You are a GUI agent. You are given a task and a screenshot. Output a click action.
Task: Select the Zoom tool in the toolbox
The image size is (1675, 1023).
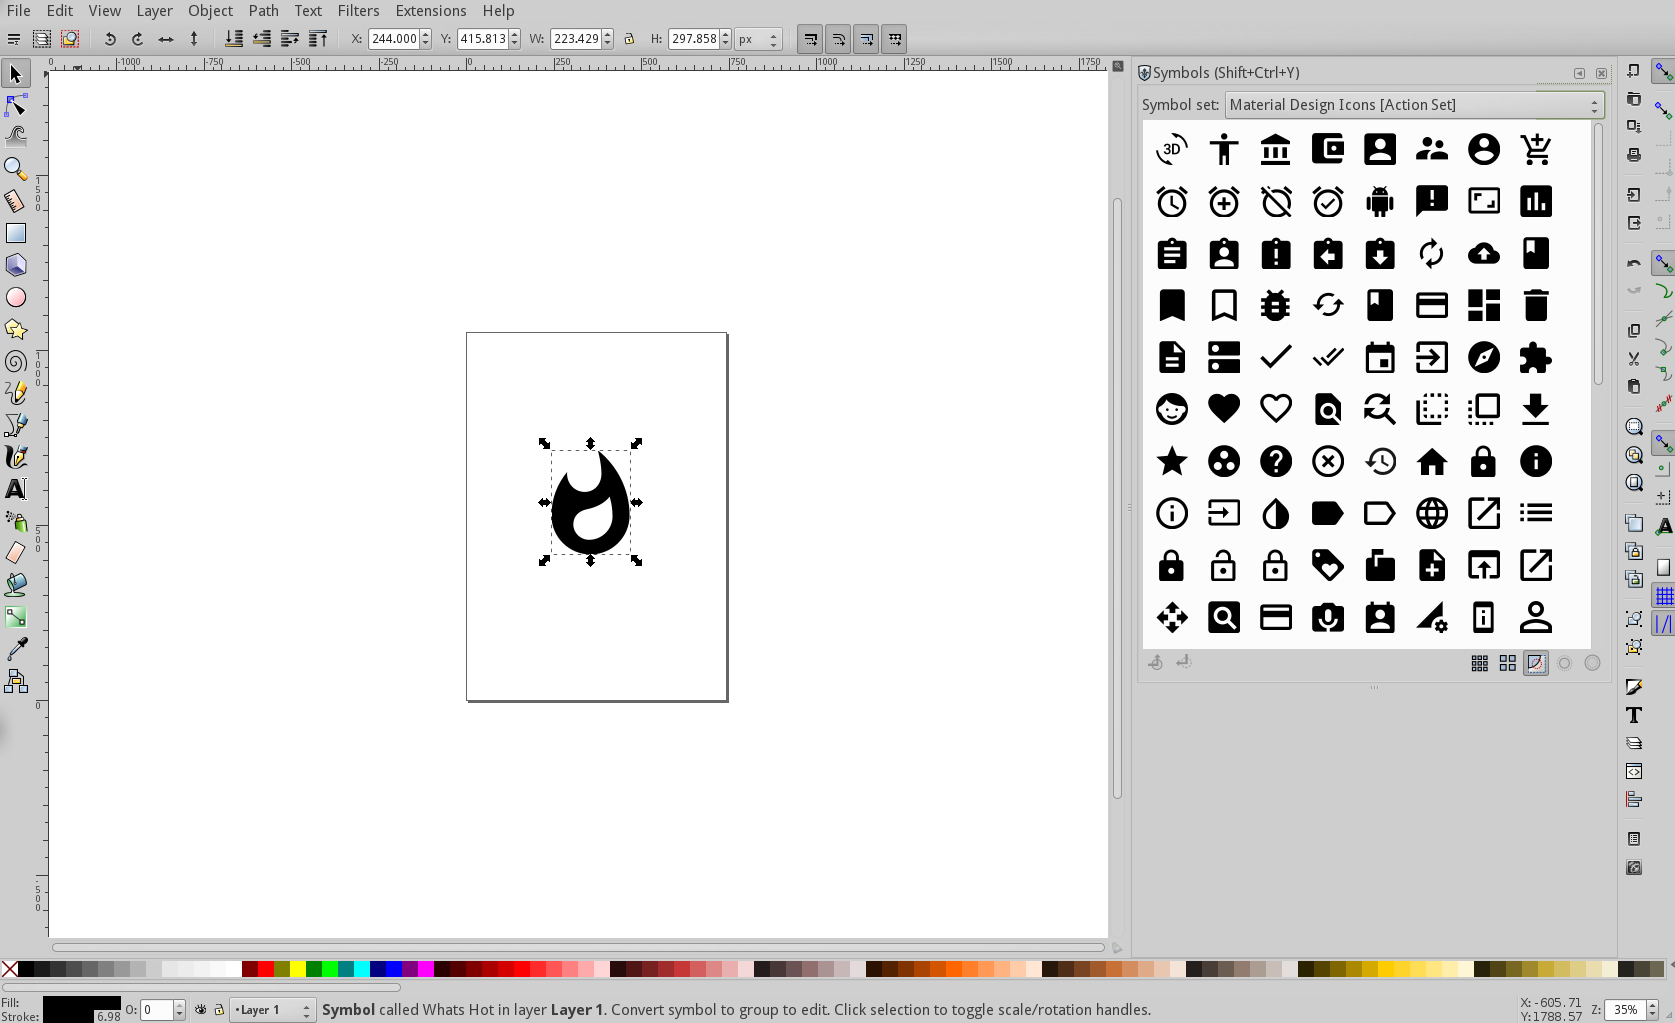tap(16, 168)
